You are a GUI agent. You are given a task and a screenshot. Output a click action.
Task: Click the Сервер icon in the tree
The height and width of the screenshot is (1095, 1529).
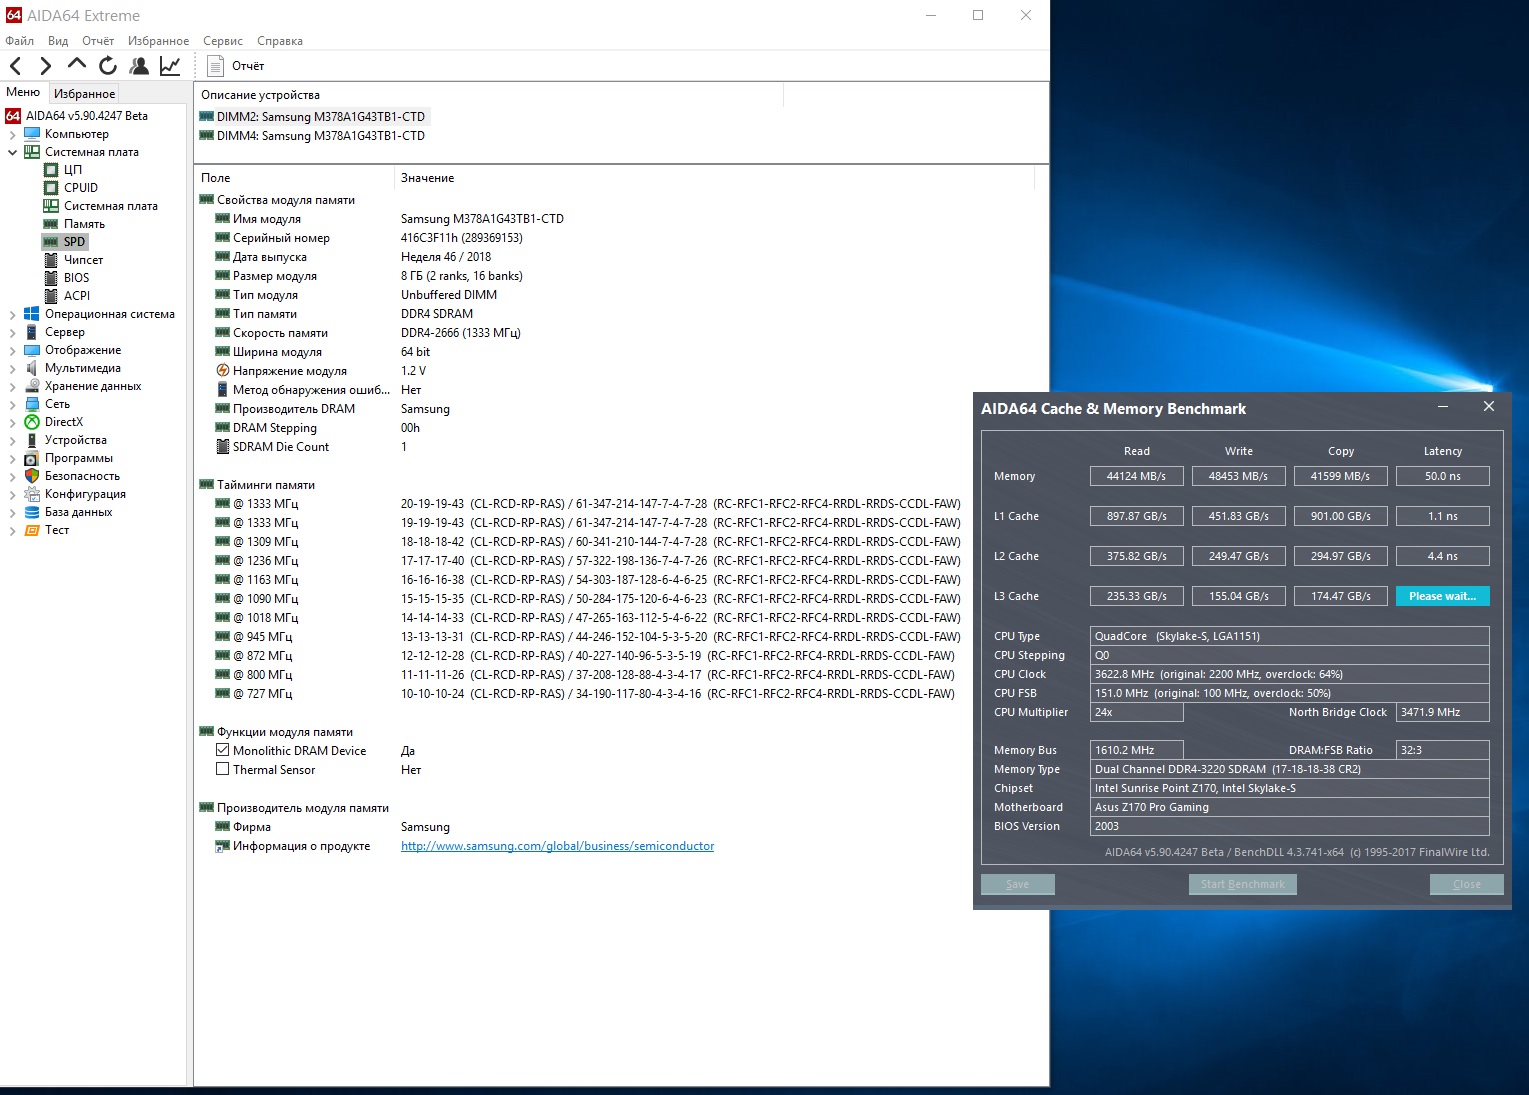[32, 332]
